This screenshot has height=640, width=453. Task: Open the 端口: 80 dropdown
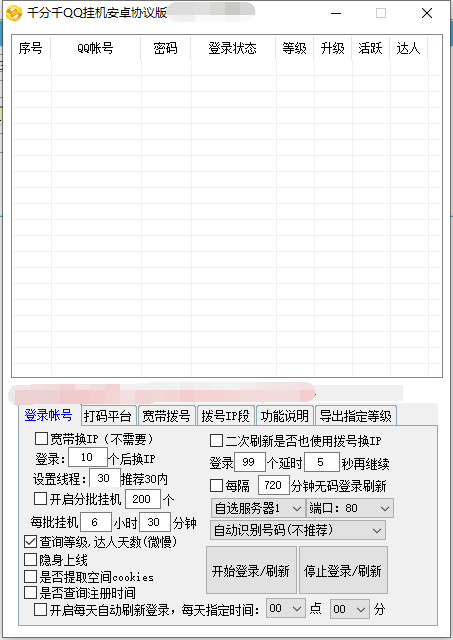(x=350, y=509)
